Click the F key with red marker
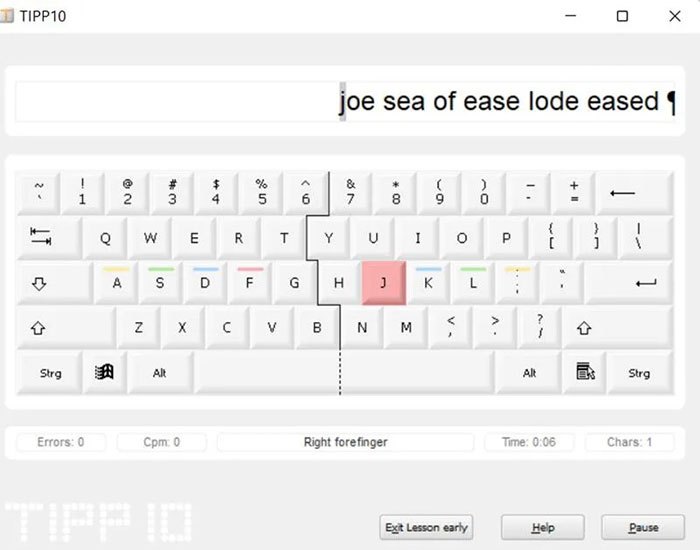Screen dimensions: 700x550 [250, 283]
